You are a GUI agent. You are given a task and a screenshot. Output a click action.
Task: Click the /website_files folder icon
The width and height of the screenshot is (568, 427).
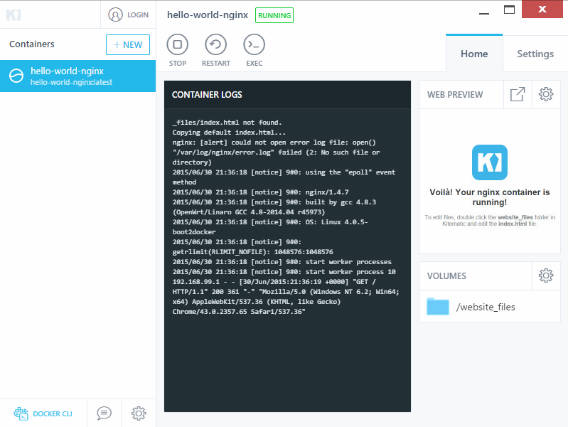pos(438,306)
